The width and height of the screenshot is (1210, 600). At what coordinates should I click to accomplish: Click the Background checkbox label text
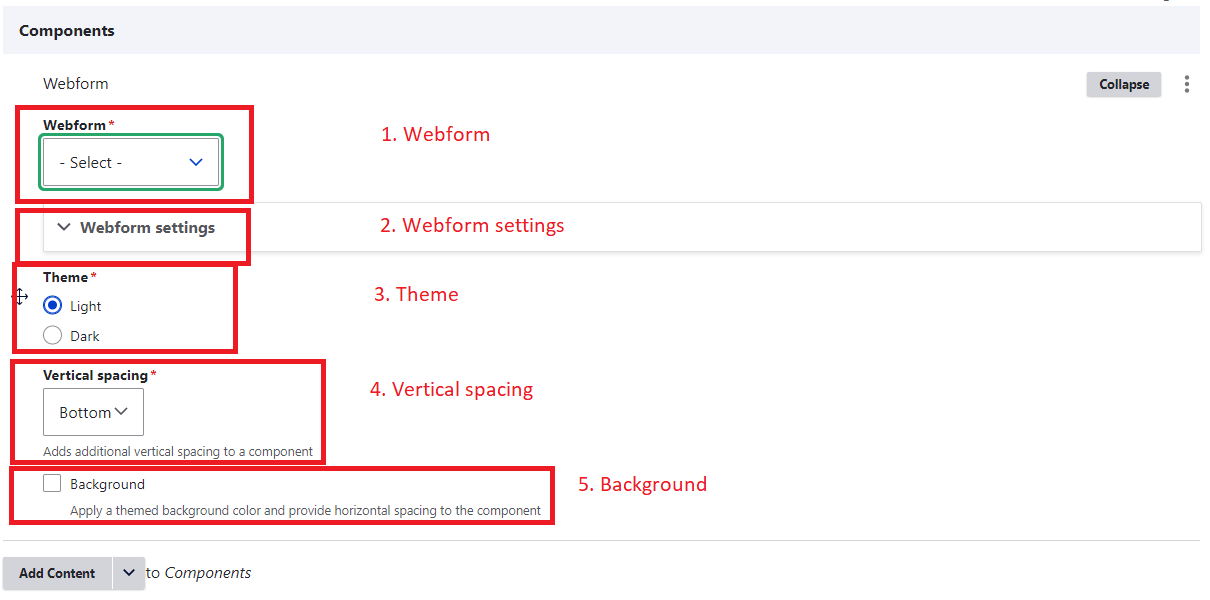pyautogui.click(x=107, y=484)
